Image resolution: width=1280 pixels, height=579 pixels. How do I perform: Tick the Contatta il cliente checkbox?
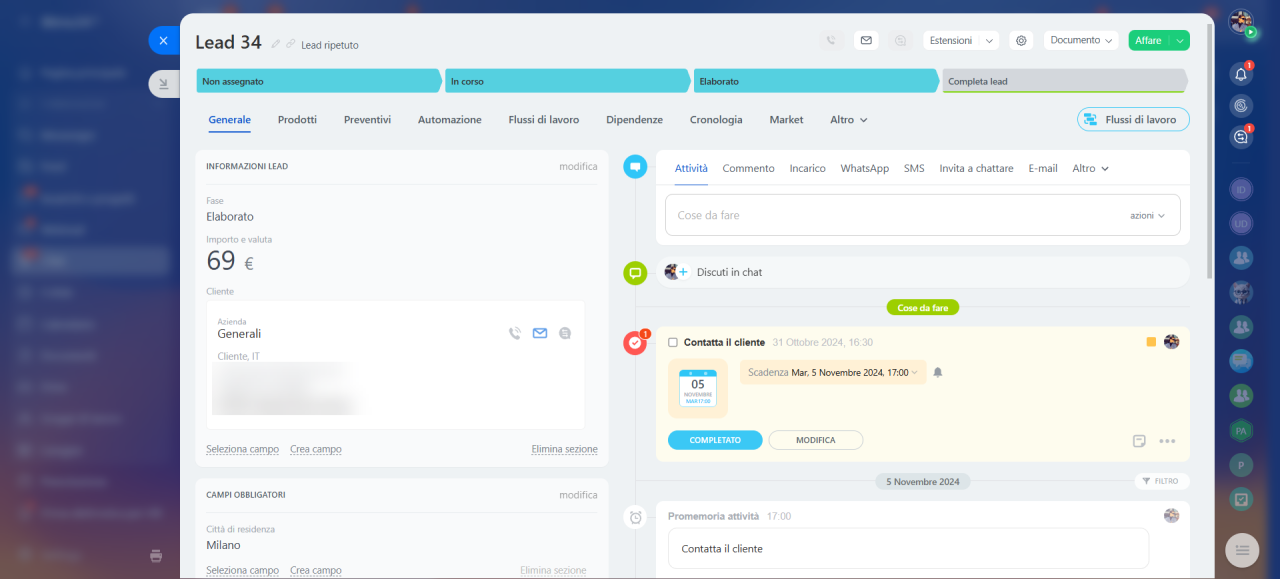pyautogui.click(x=673, y=342)
